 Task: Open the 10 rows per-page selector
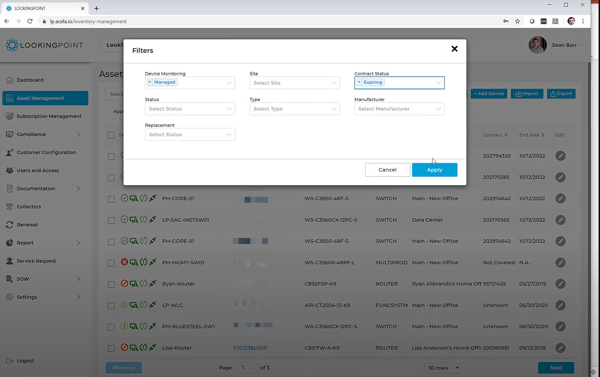443,368
